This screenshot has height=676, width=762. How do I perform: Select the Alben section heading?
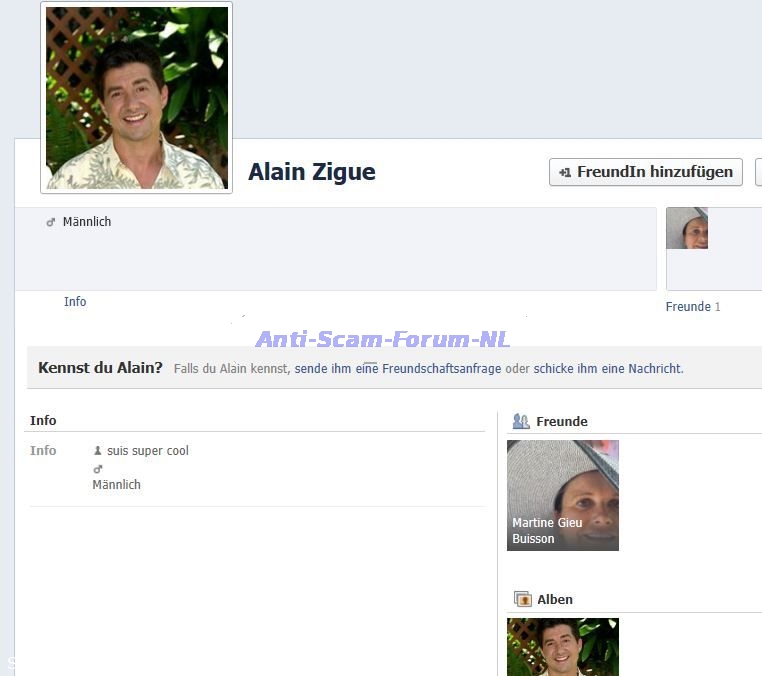pyautogui.click(x=555, y=600)
